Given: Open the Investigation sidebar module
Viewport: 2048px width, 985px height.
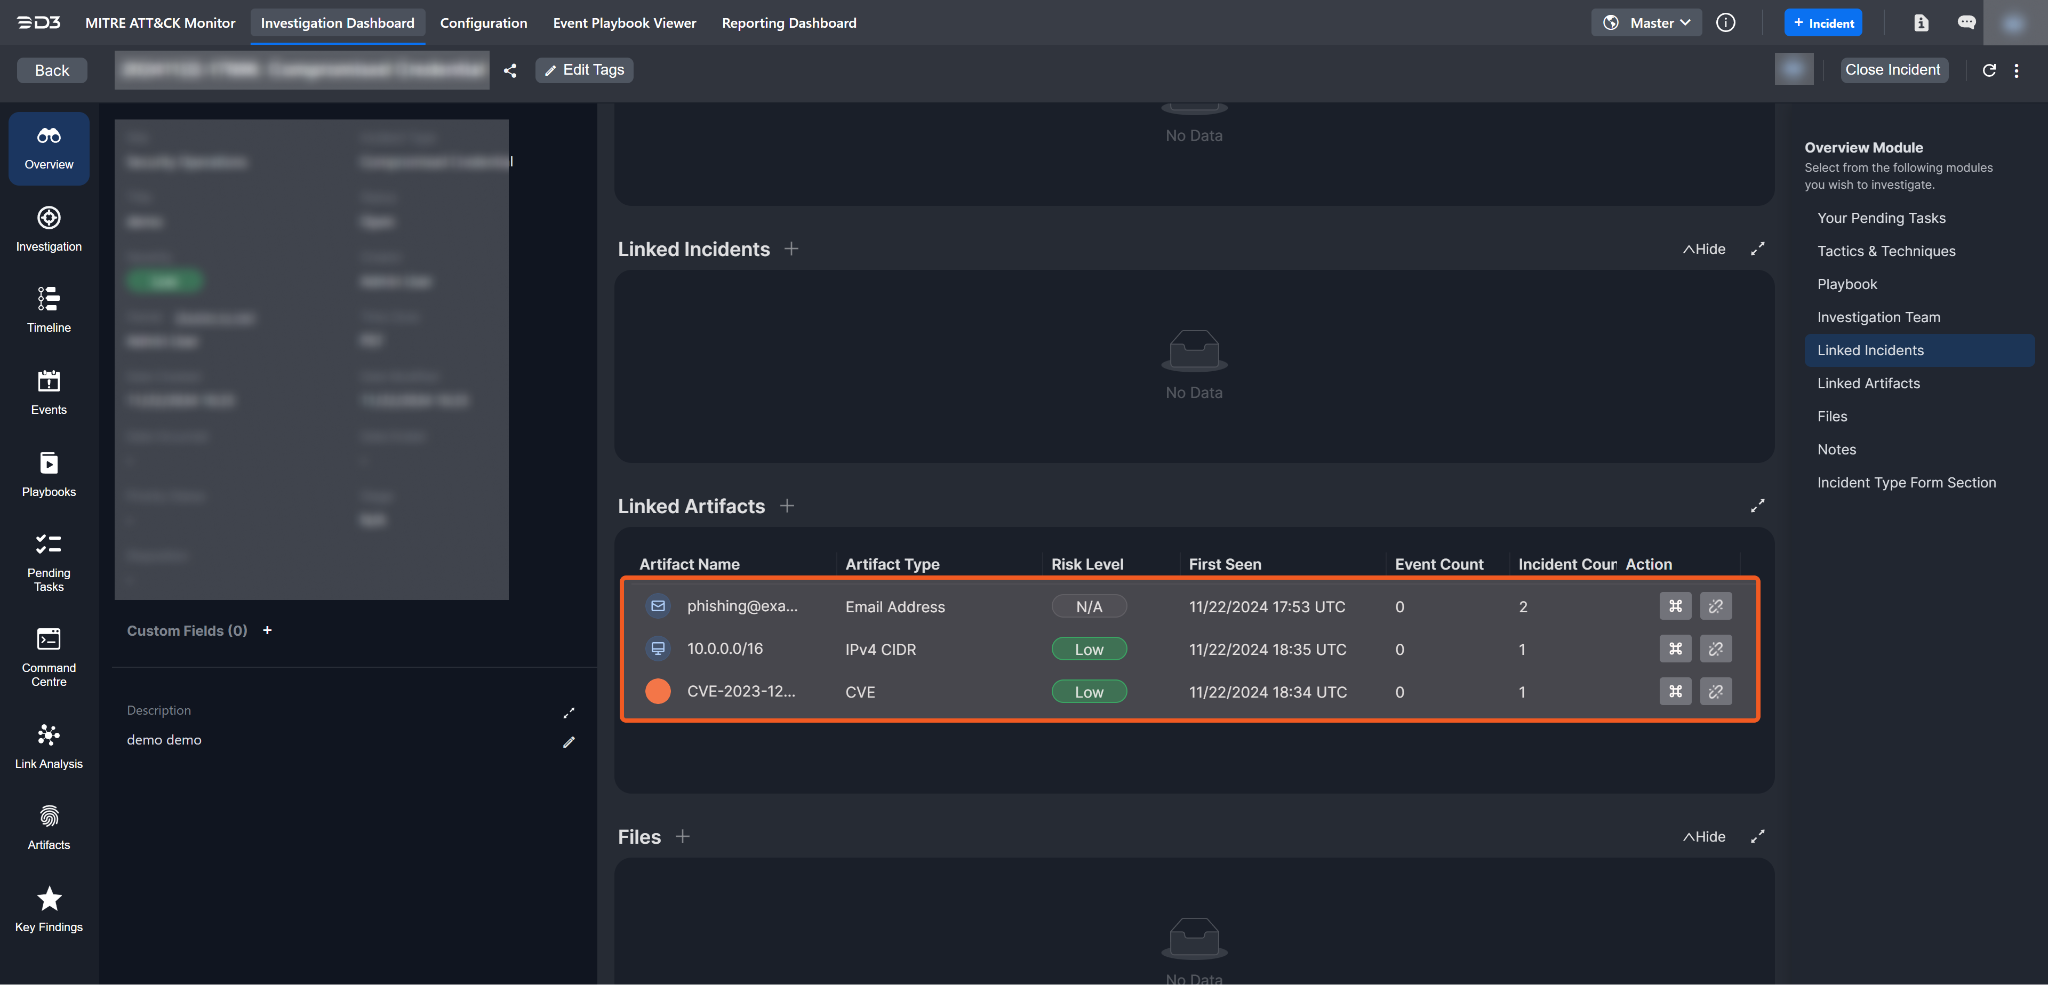Looking at the screenshot, I should coord(49,229).
